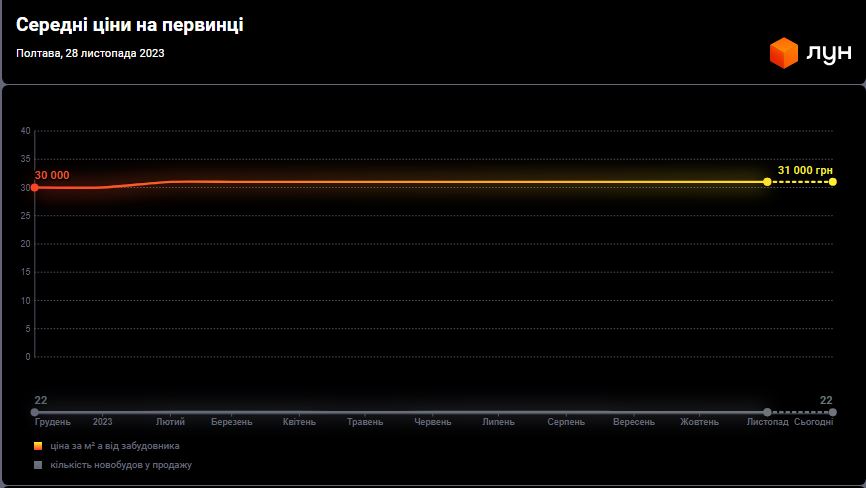Select the Вересень month label

[634, 422]
